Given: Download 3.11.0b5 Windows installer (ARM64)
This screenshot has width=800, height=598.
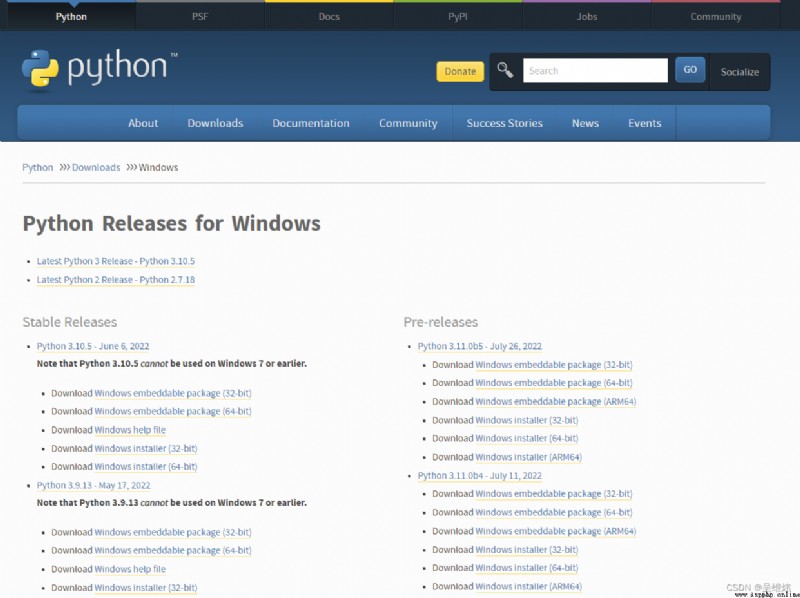Looking at the screenshot, I should tap(529, 457).
